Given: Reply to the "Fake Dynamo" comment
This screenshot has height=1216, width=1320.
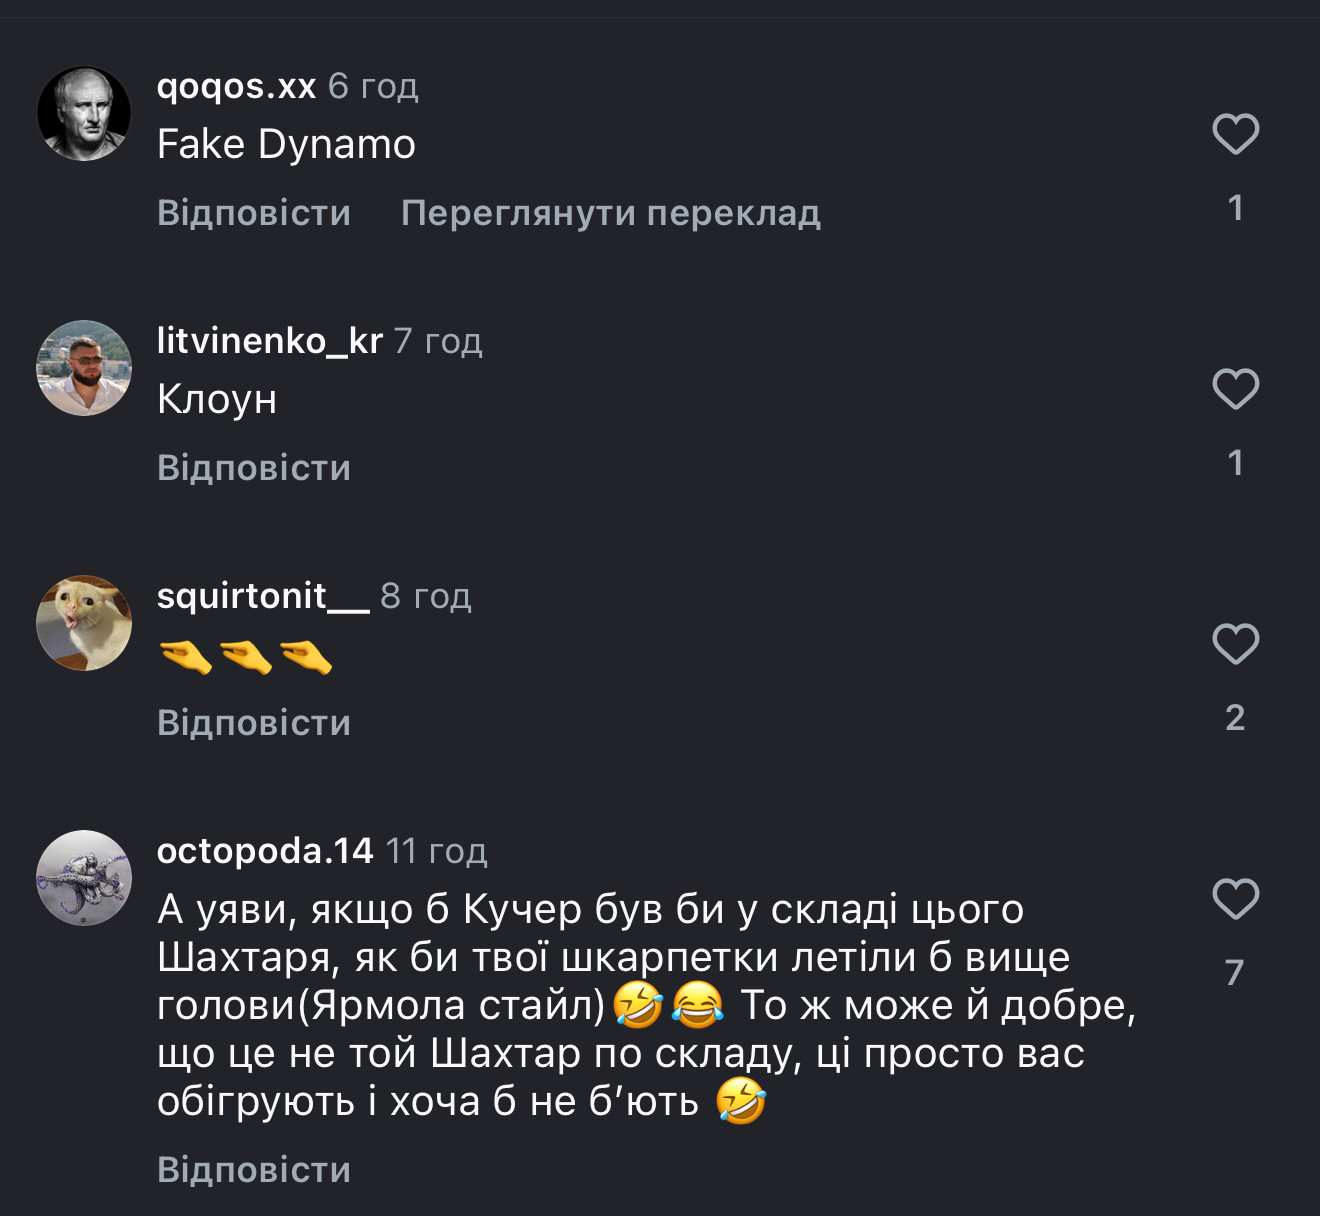Looking at the screenshot, I should click(x=254, y=213).
